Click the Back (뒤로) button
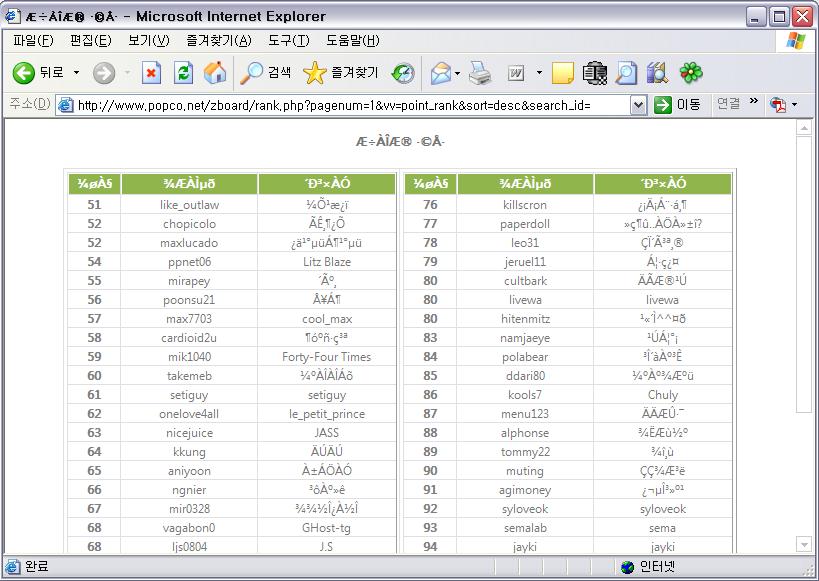819x581 pixels. pyautogui.click(x=38, y=73)
